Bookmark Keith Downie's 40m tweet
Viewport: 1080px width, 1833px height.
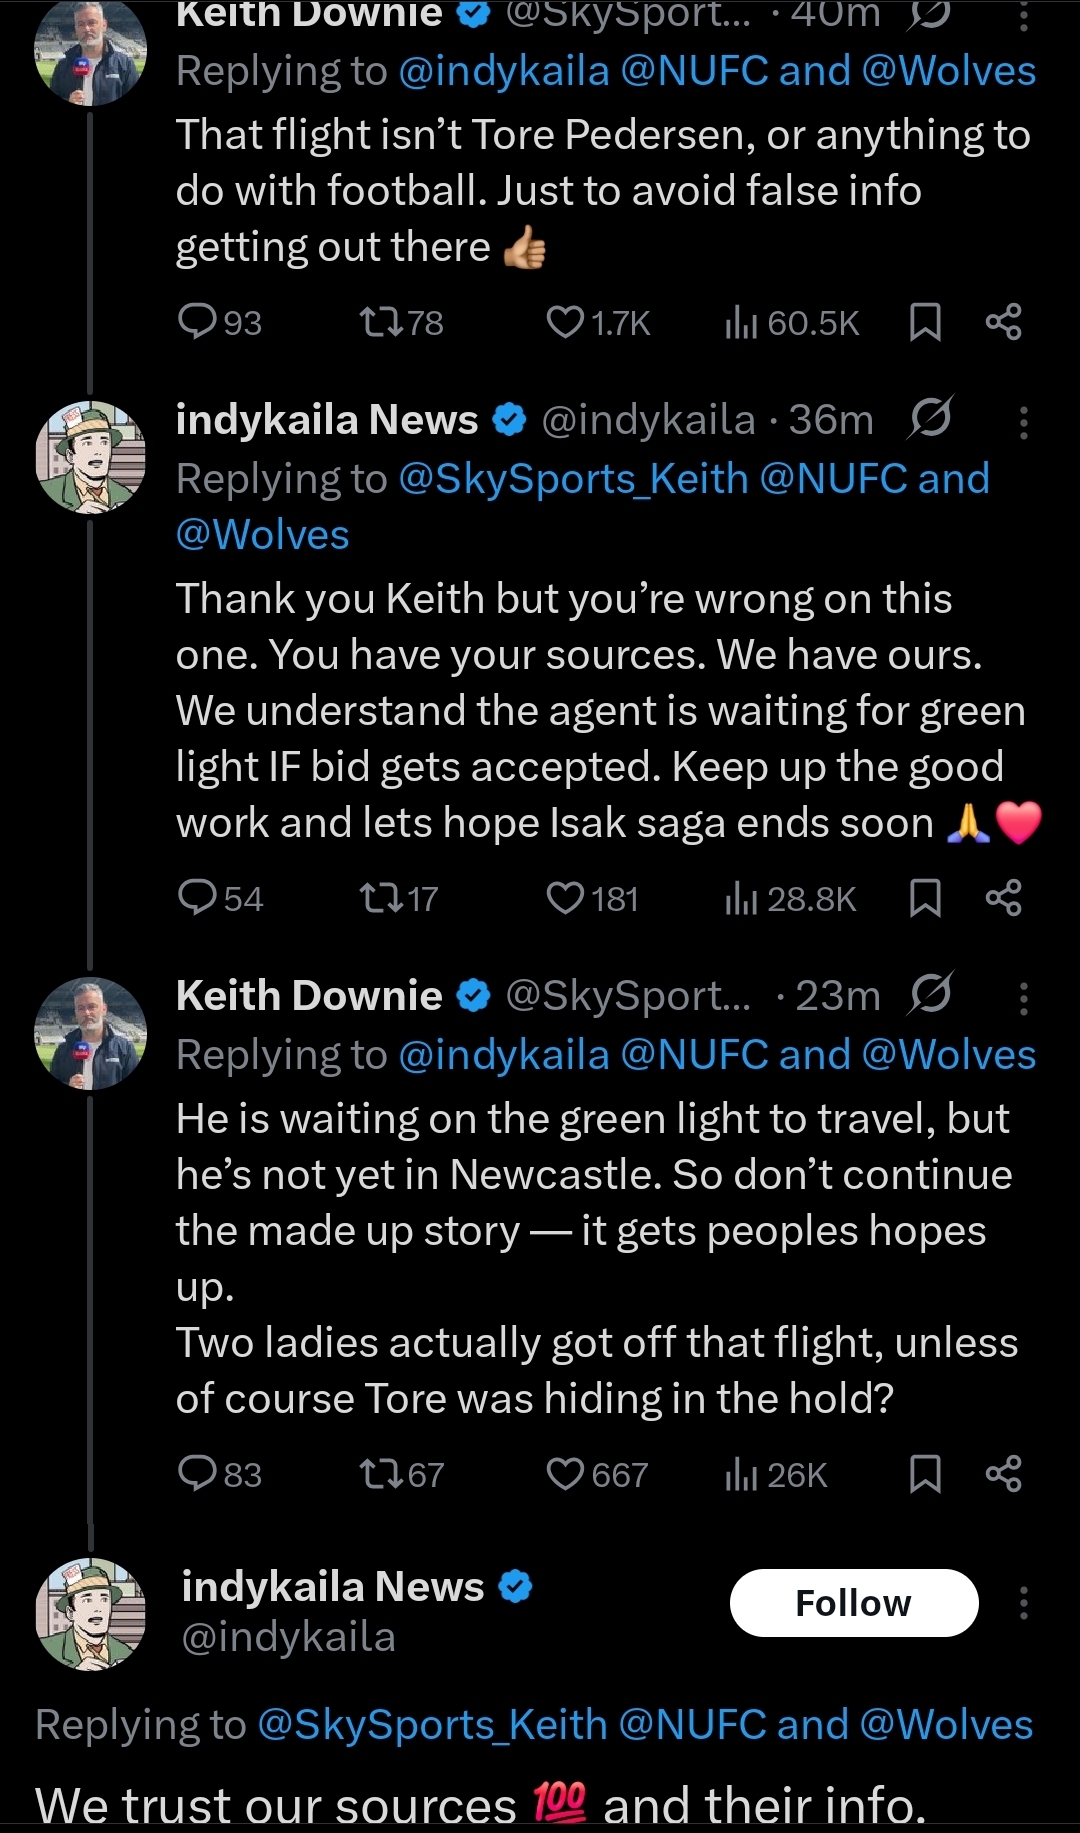925,322
